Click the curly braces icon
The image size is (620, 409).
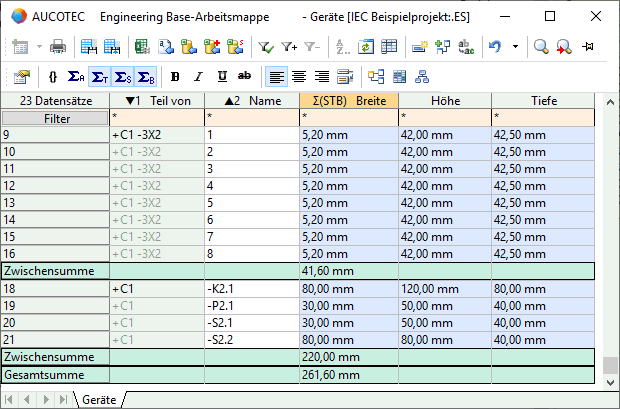click(x=52, y=76)
